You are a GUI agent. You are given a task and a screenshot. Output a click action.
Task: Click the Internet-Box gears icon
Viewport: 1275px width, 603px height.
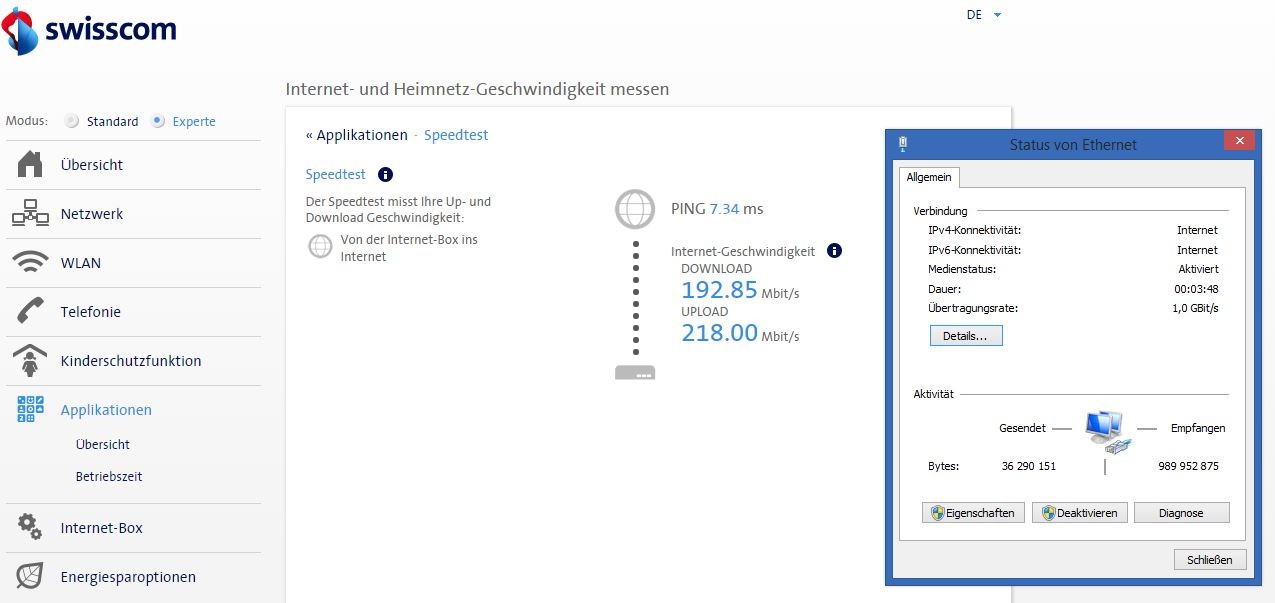pyautogui.click(x=30, y=528)
